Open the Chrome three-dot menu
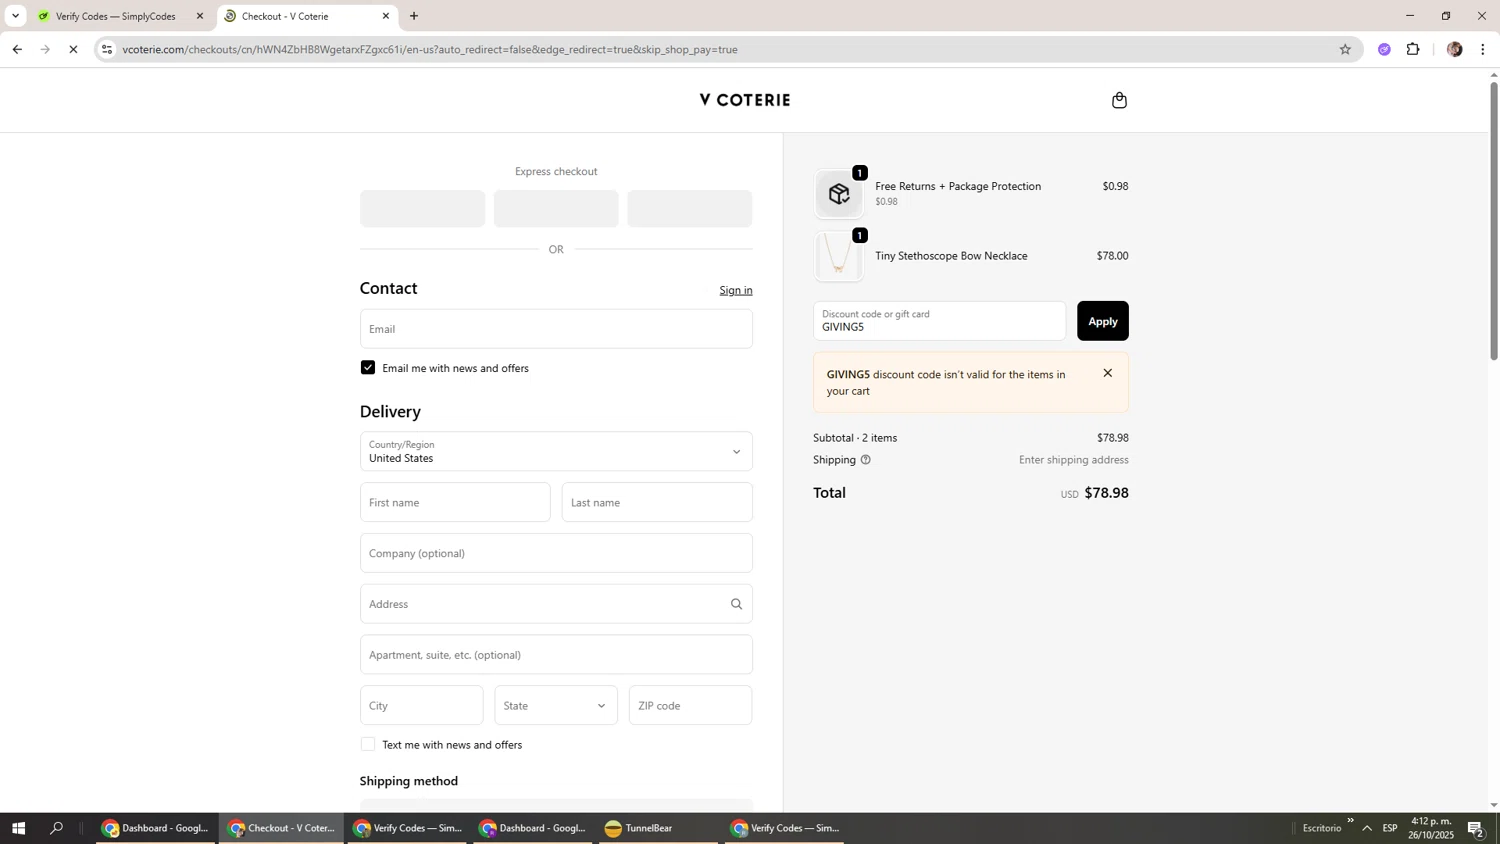The image size is (1500, 844). [1482, 49]
